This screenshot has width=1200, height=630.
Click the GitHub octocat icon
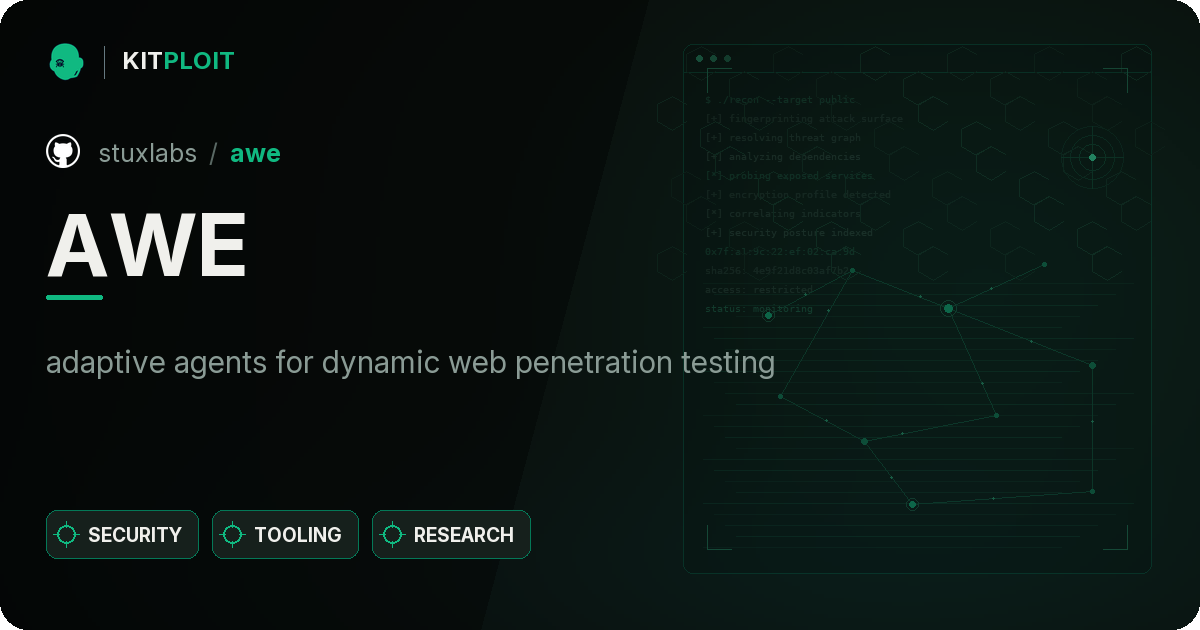coord(63,152)
